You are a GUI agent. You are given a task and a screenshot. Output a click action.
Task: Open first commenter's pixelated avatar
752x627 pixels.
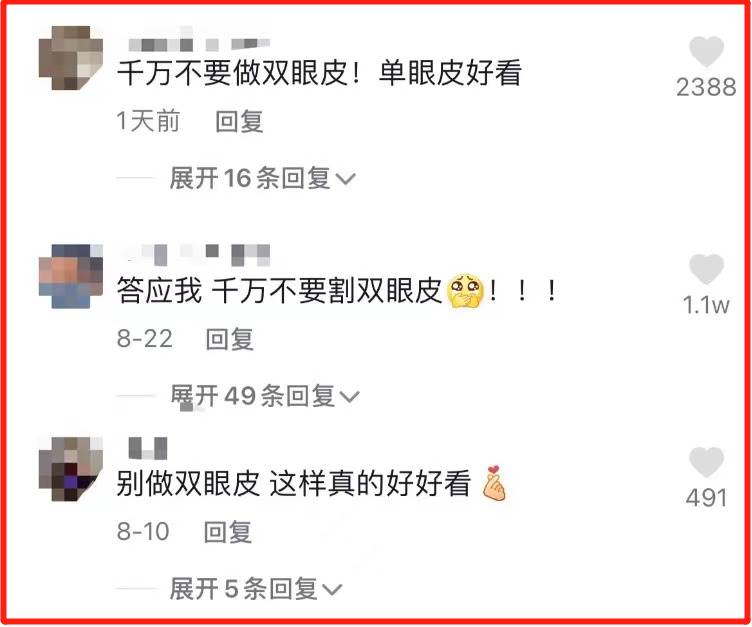(x=70, y=58)
